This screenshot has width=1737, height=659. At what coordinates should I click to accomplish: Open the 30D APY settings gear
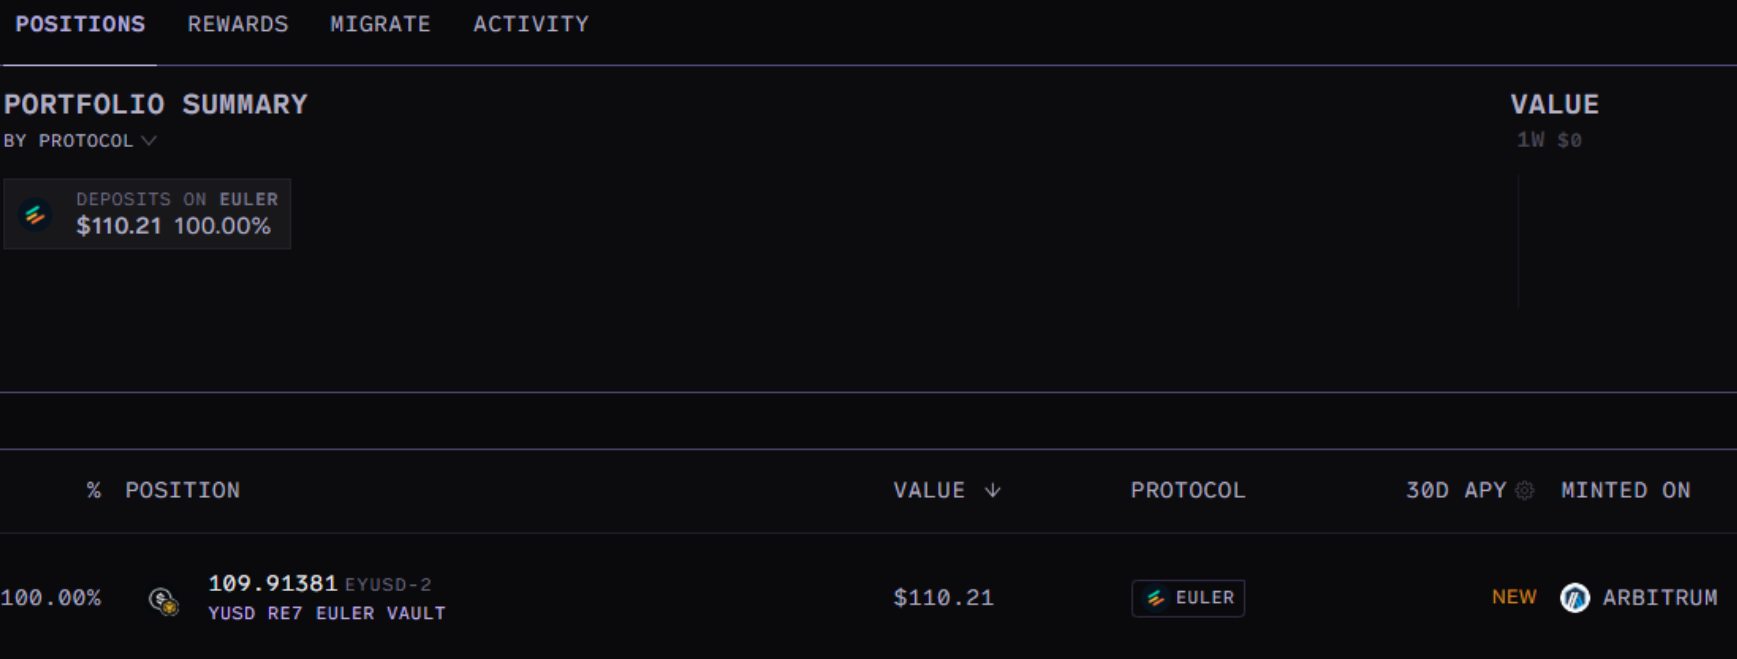click(1524, 491)
